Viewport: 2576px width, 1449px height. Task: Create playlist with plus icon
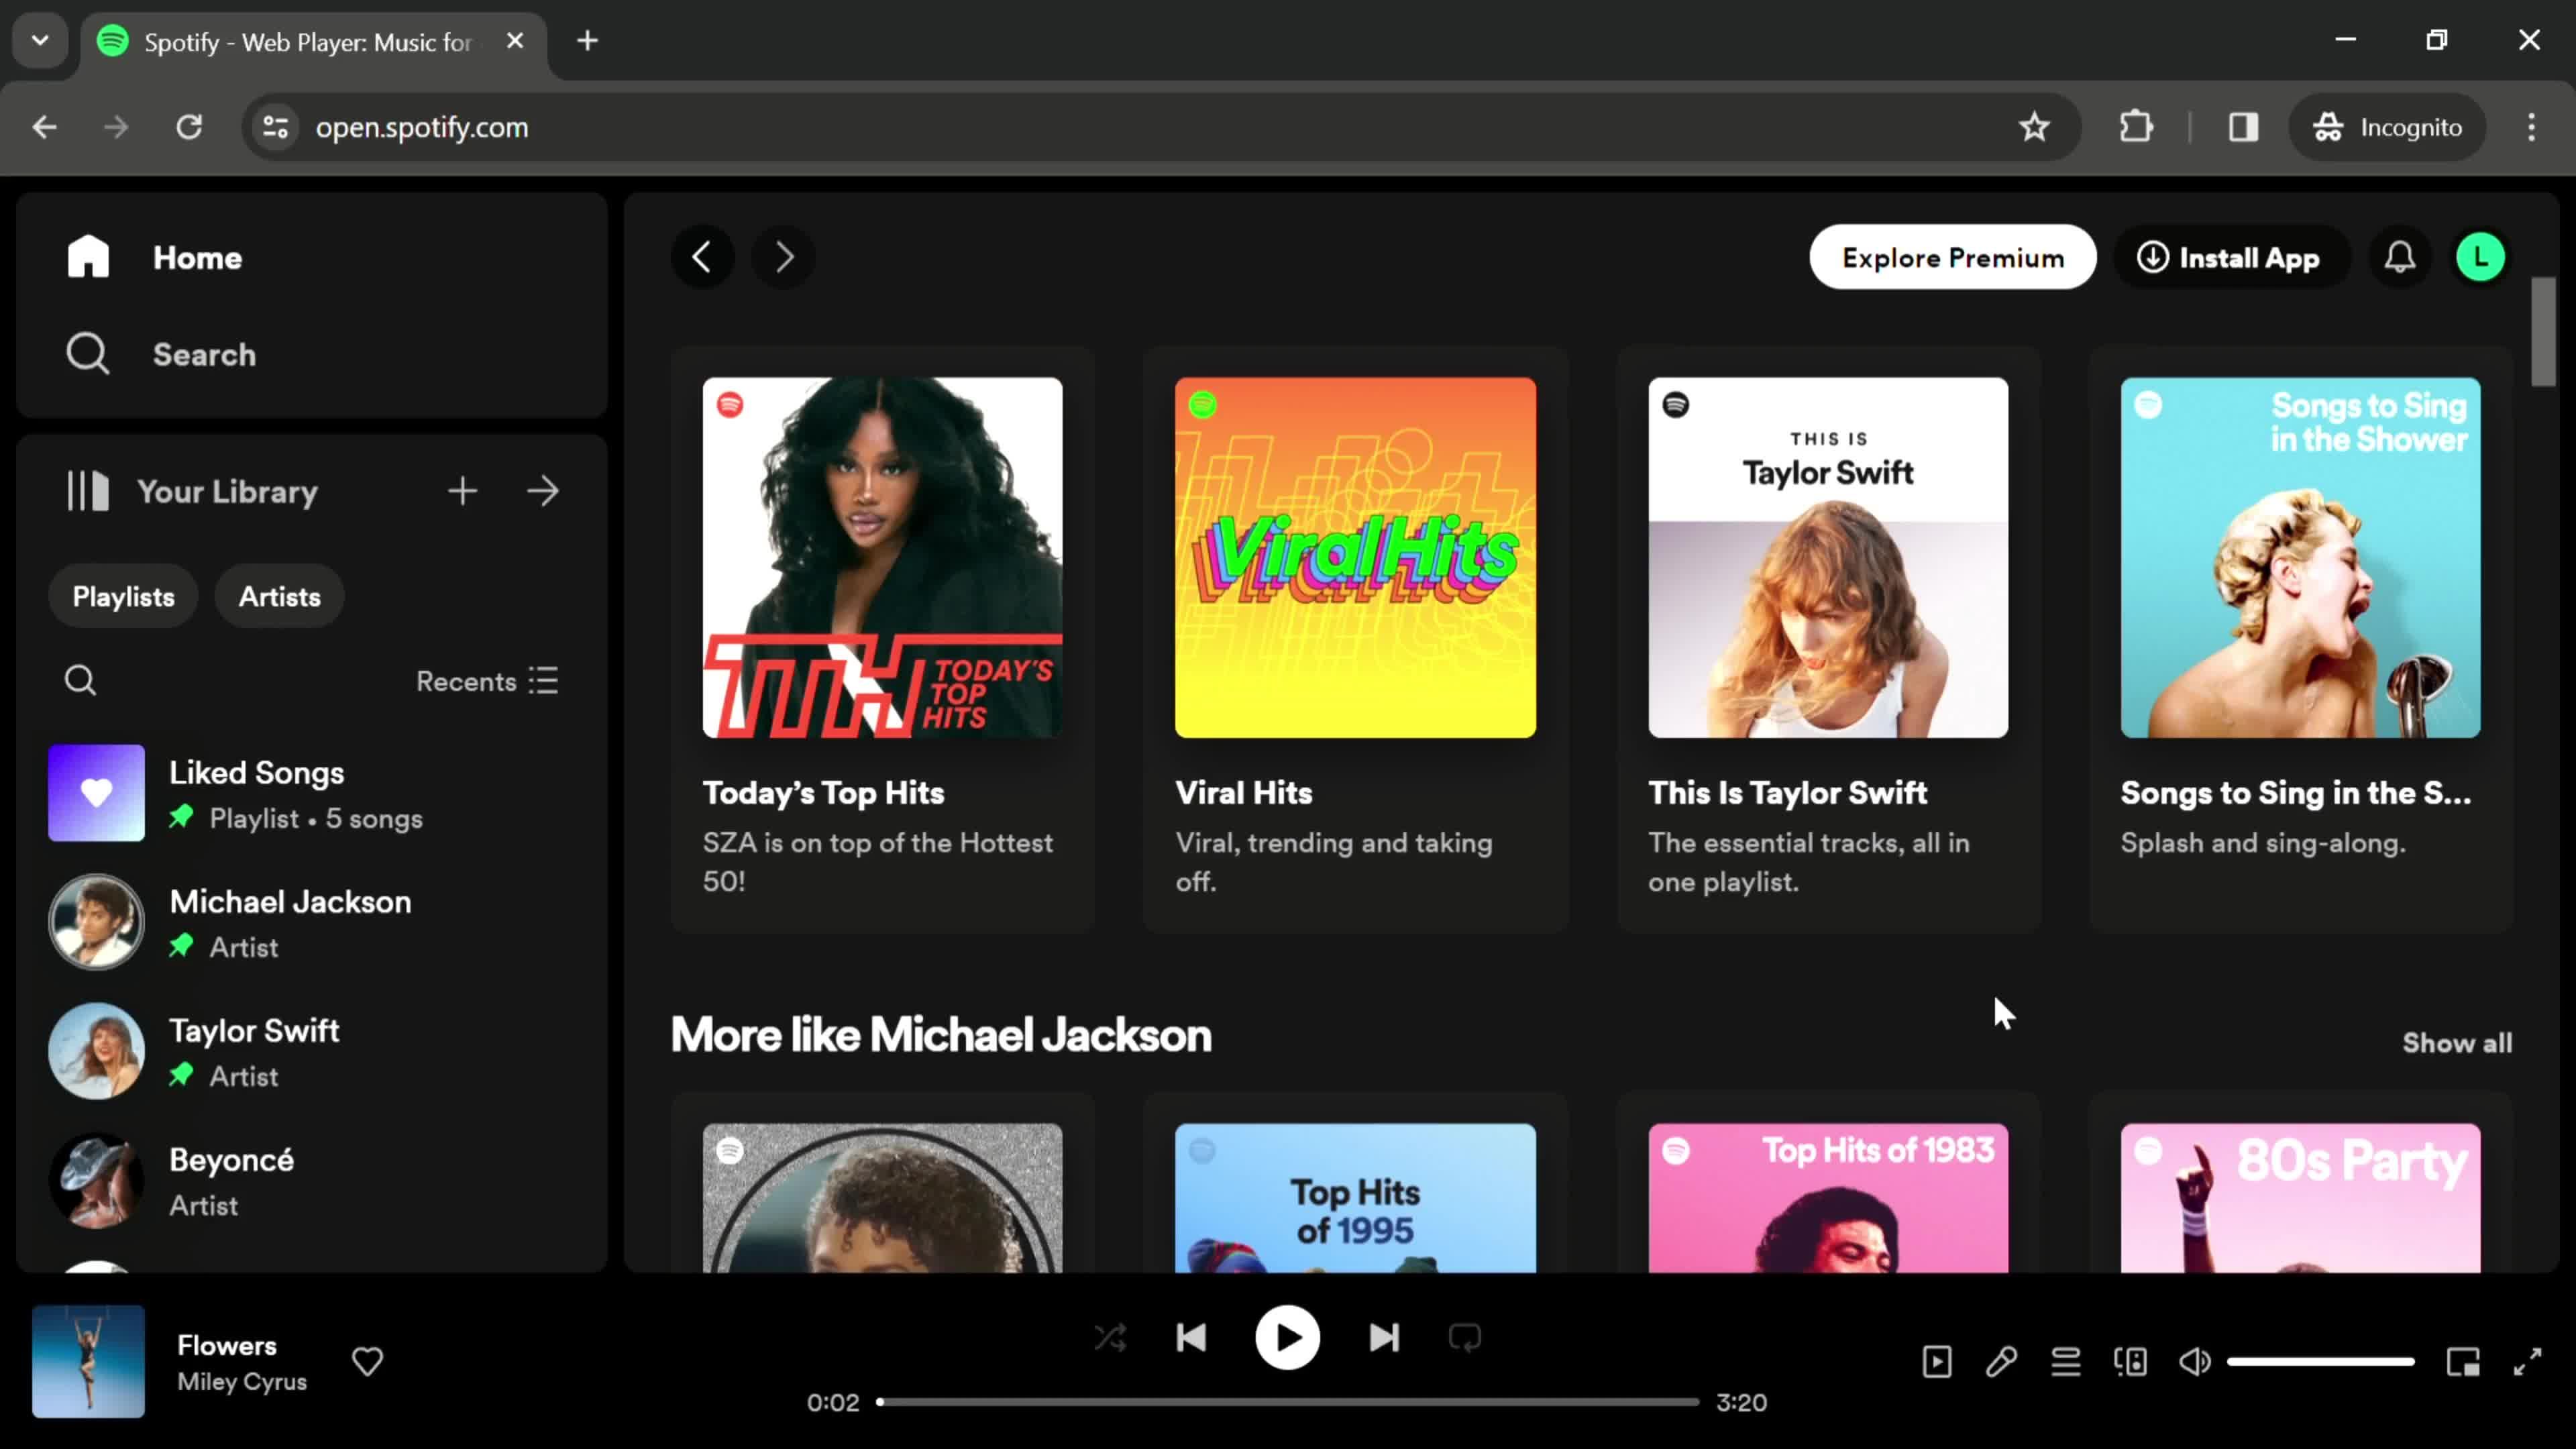tap(462, 491)
